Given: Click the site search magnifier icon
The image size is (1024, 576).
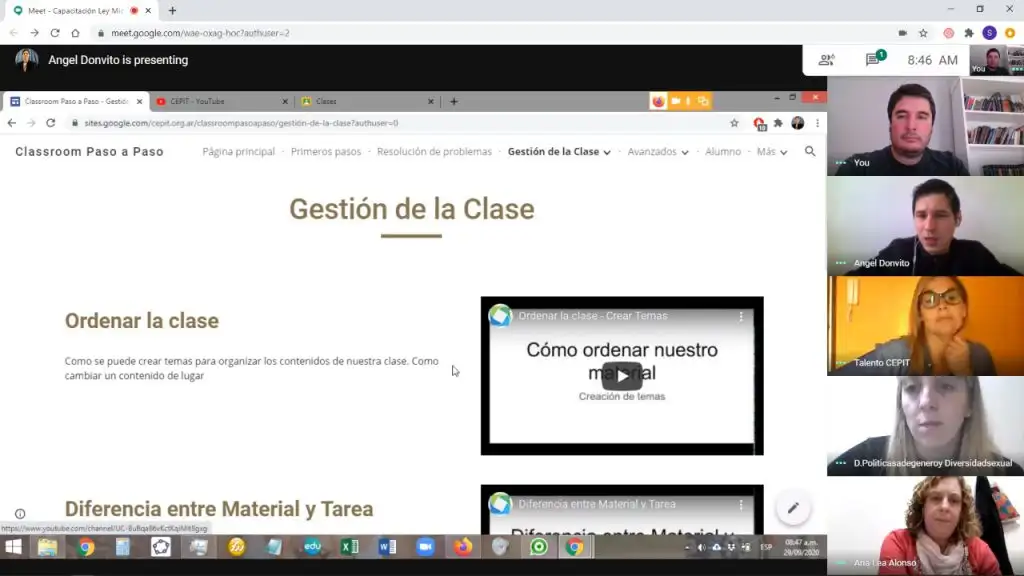Looking at the screenshot, I should 810,152.
